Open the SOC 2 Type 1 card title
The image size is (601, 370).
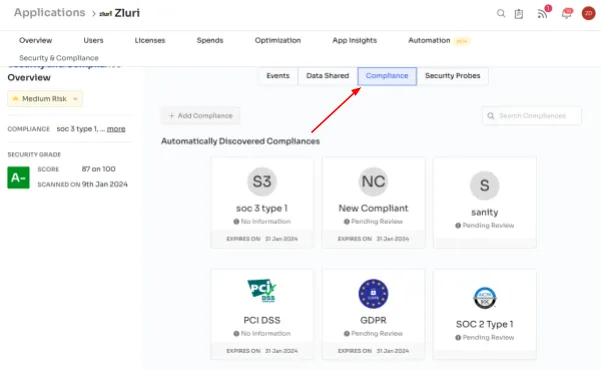[484, 324]
